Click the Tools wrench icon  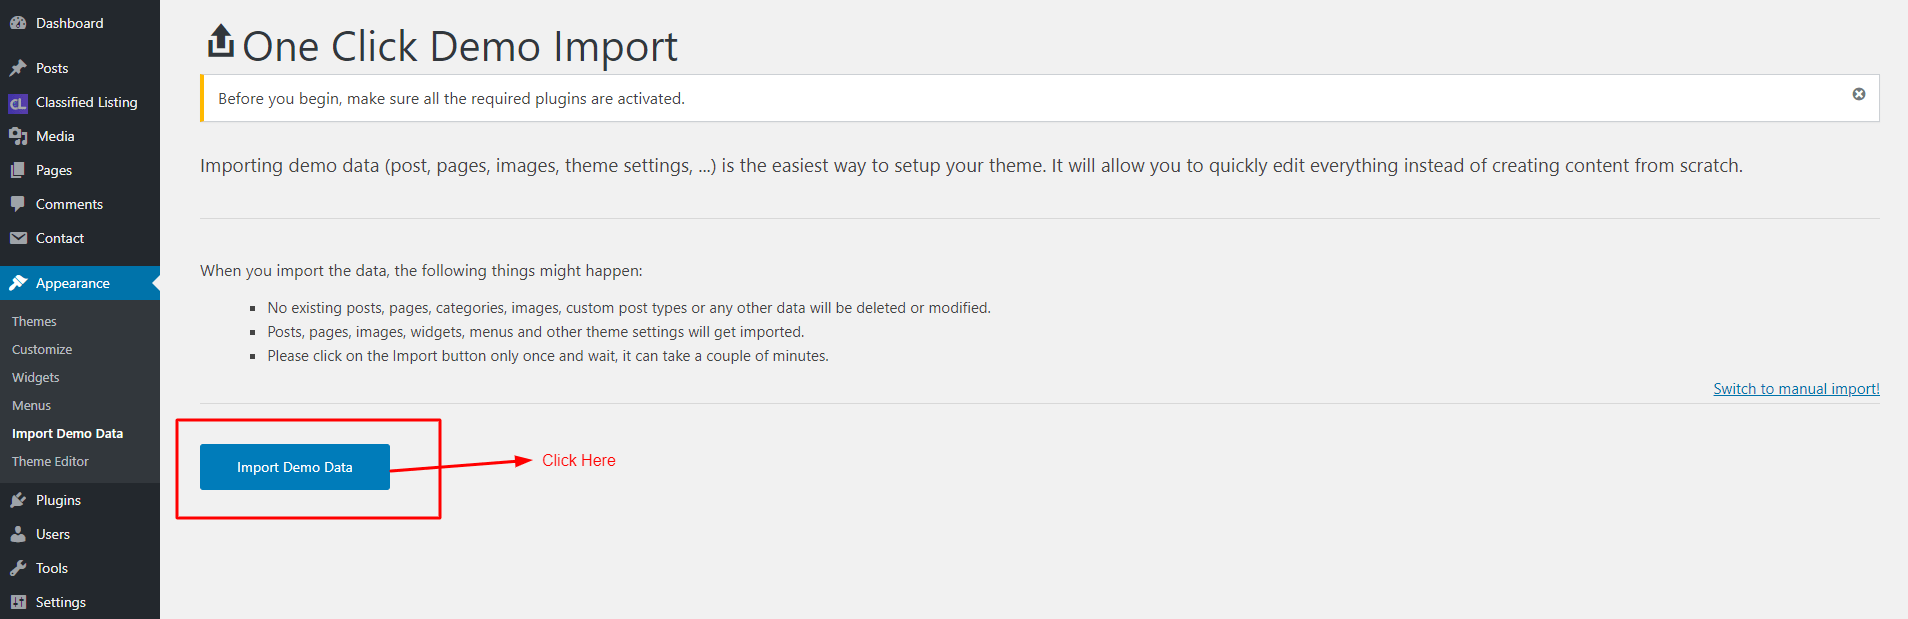tap(18, 568)
